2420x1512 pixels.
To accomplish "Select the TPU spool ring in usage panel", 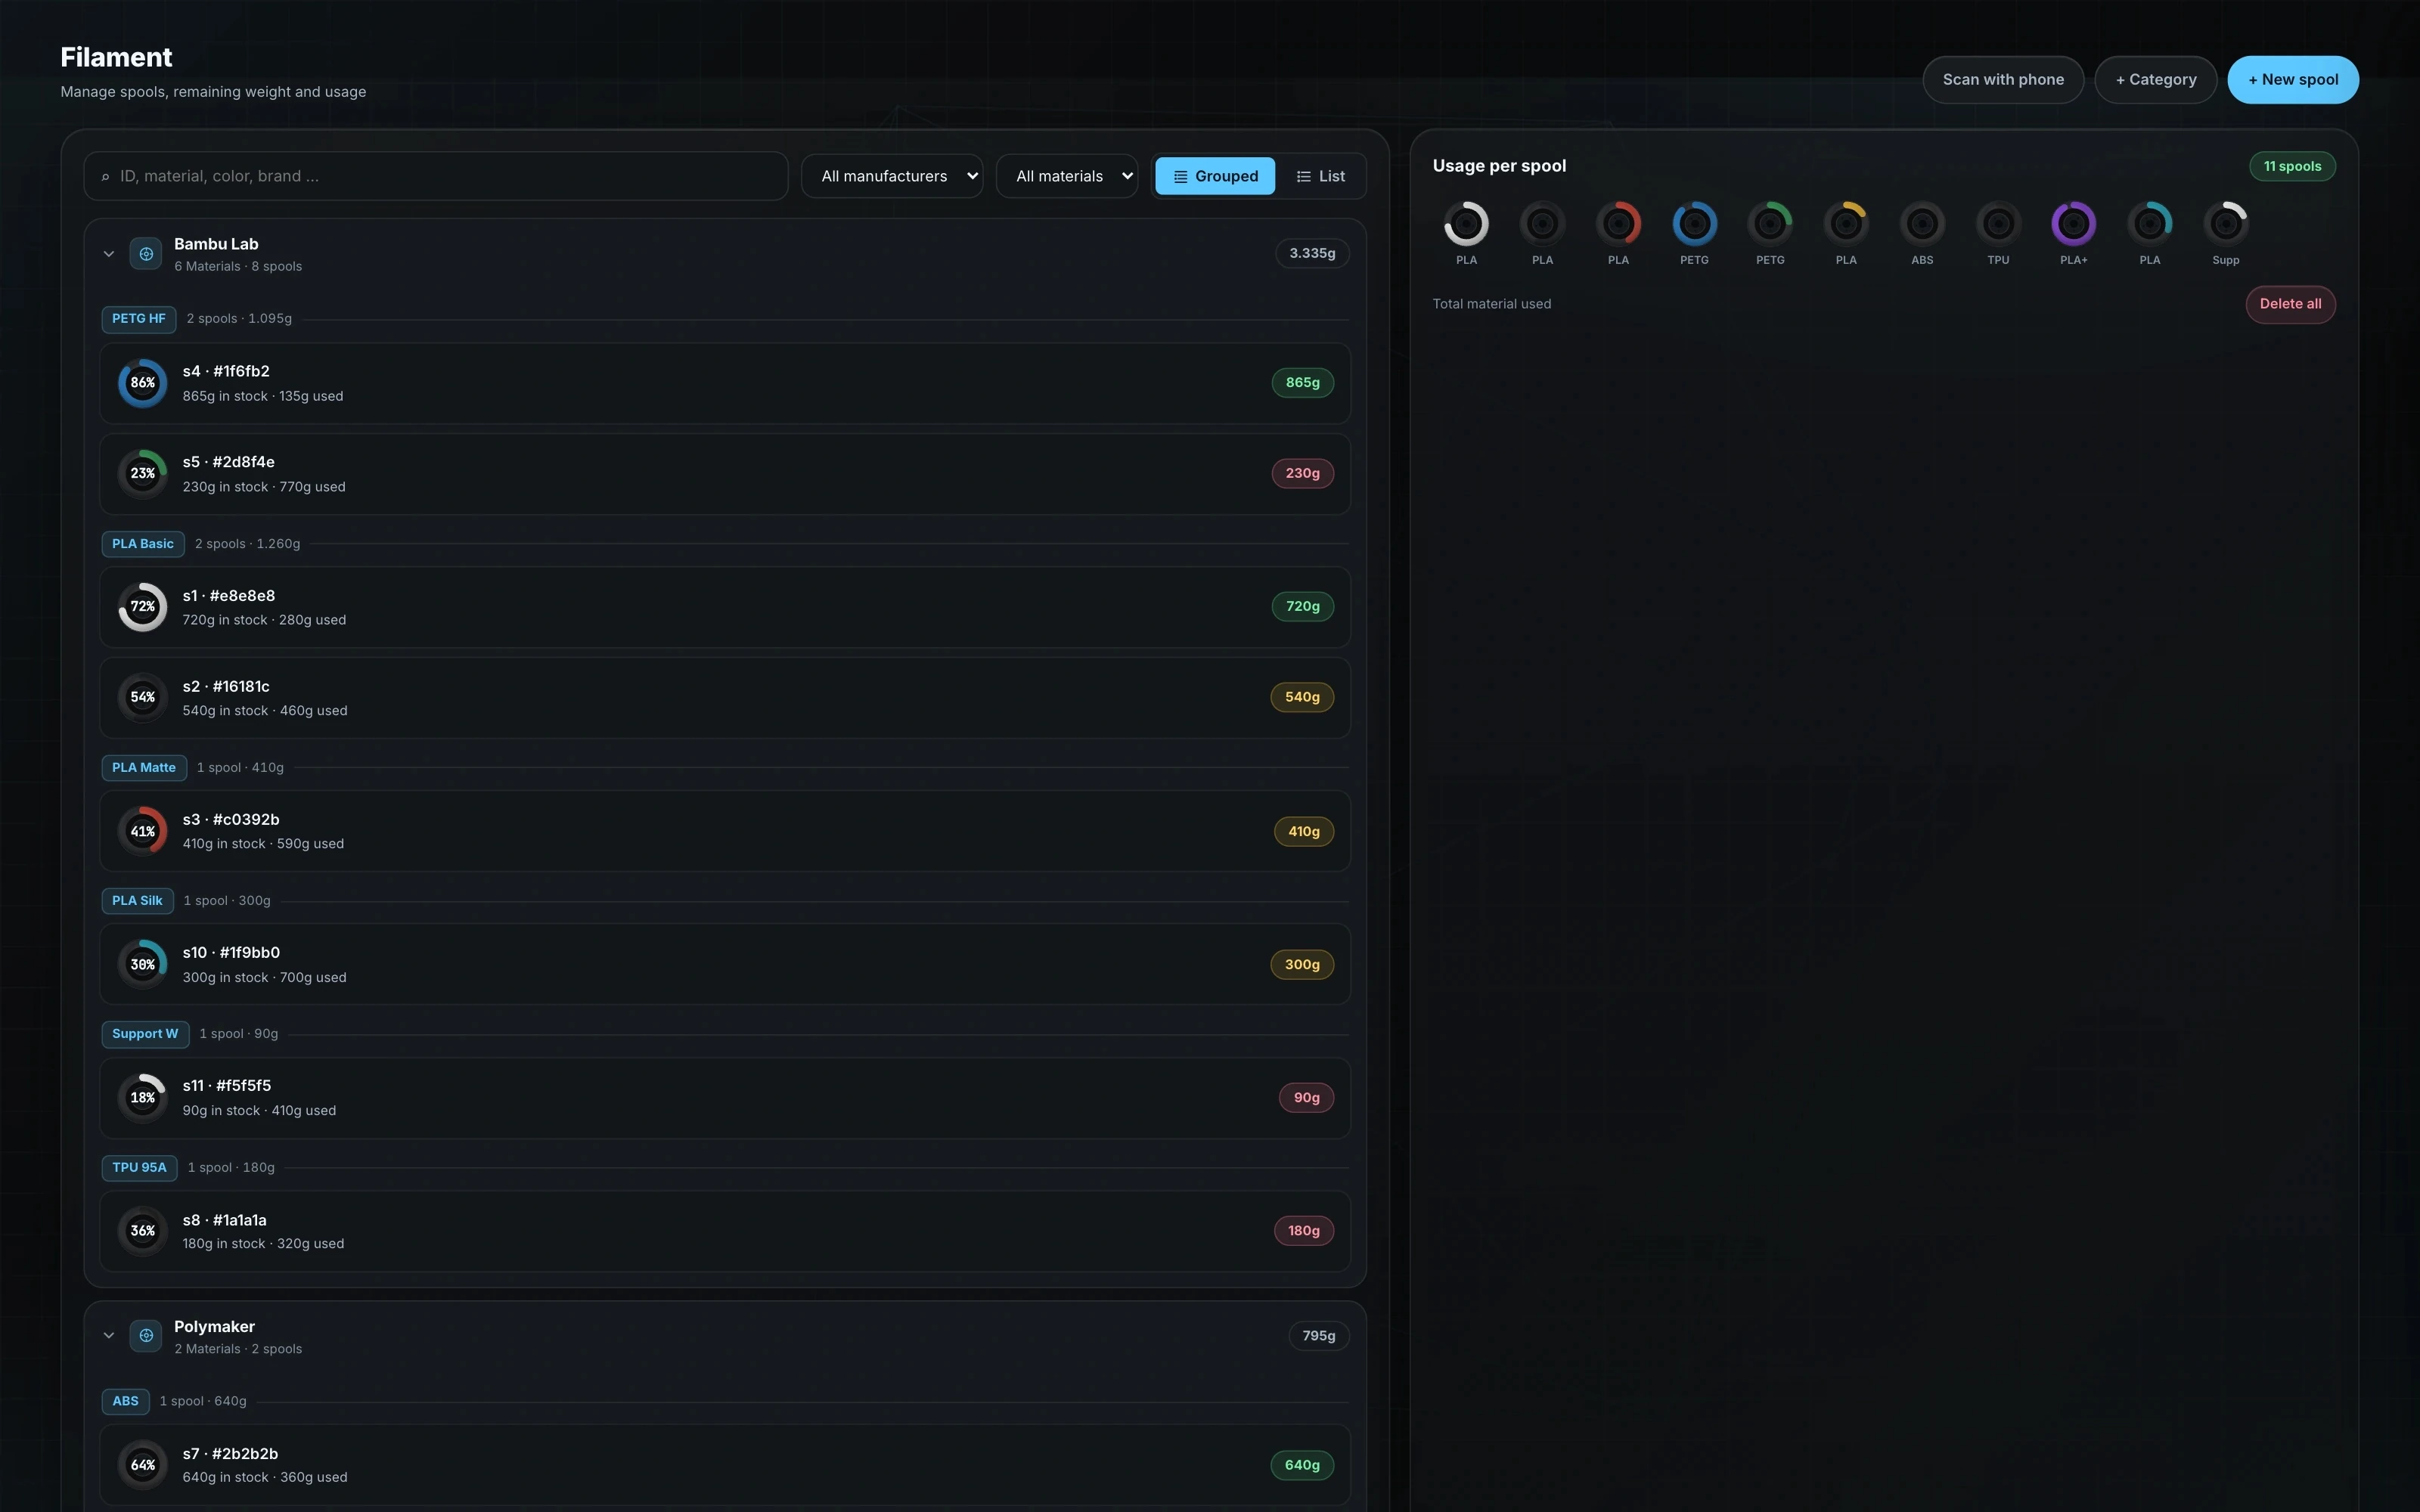I will (1998, 224).
